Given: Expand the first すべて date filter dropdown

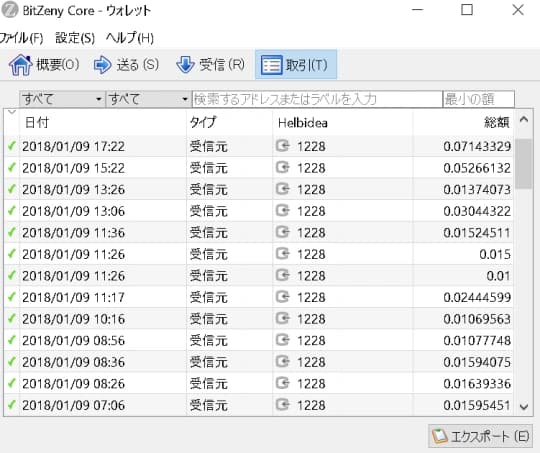Looking at the screenshot, I should [x=62, y=99].
